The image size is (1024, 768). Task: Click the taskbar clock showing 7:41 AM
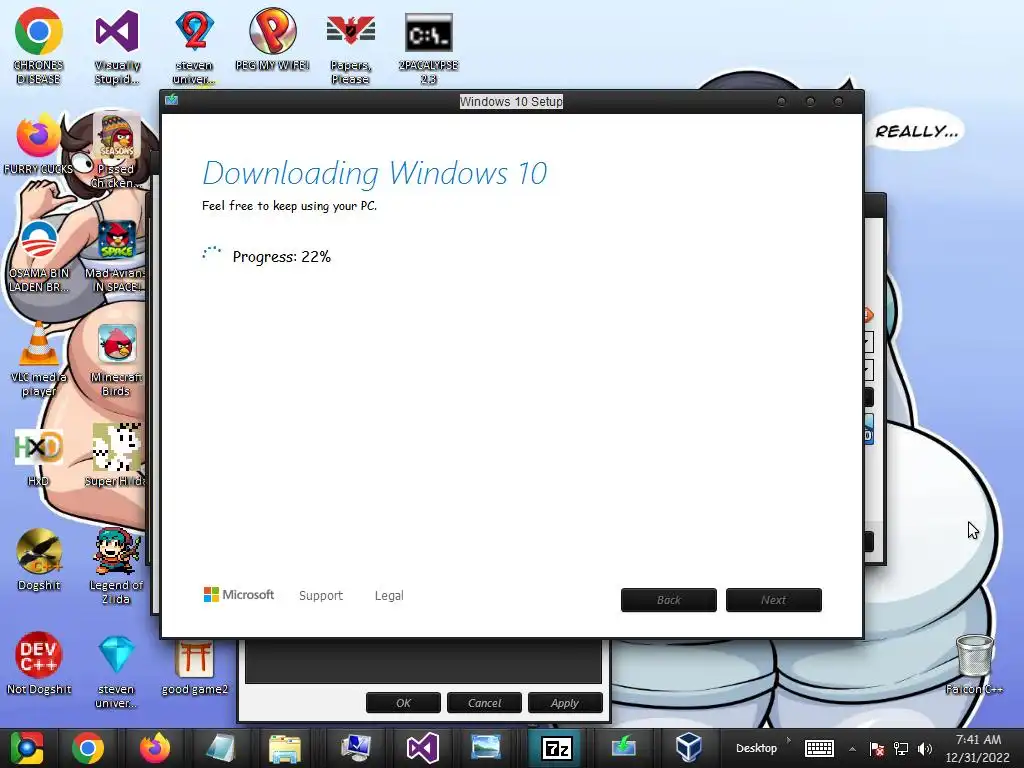(978, 748)
